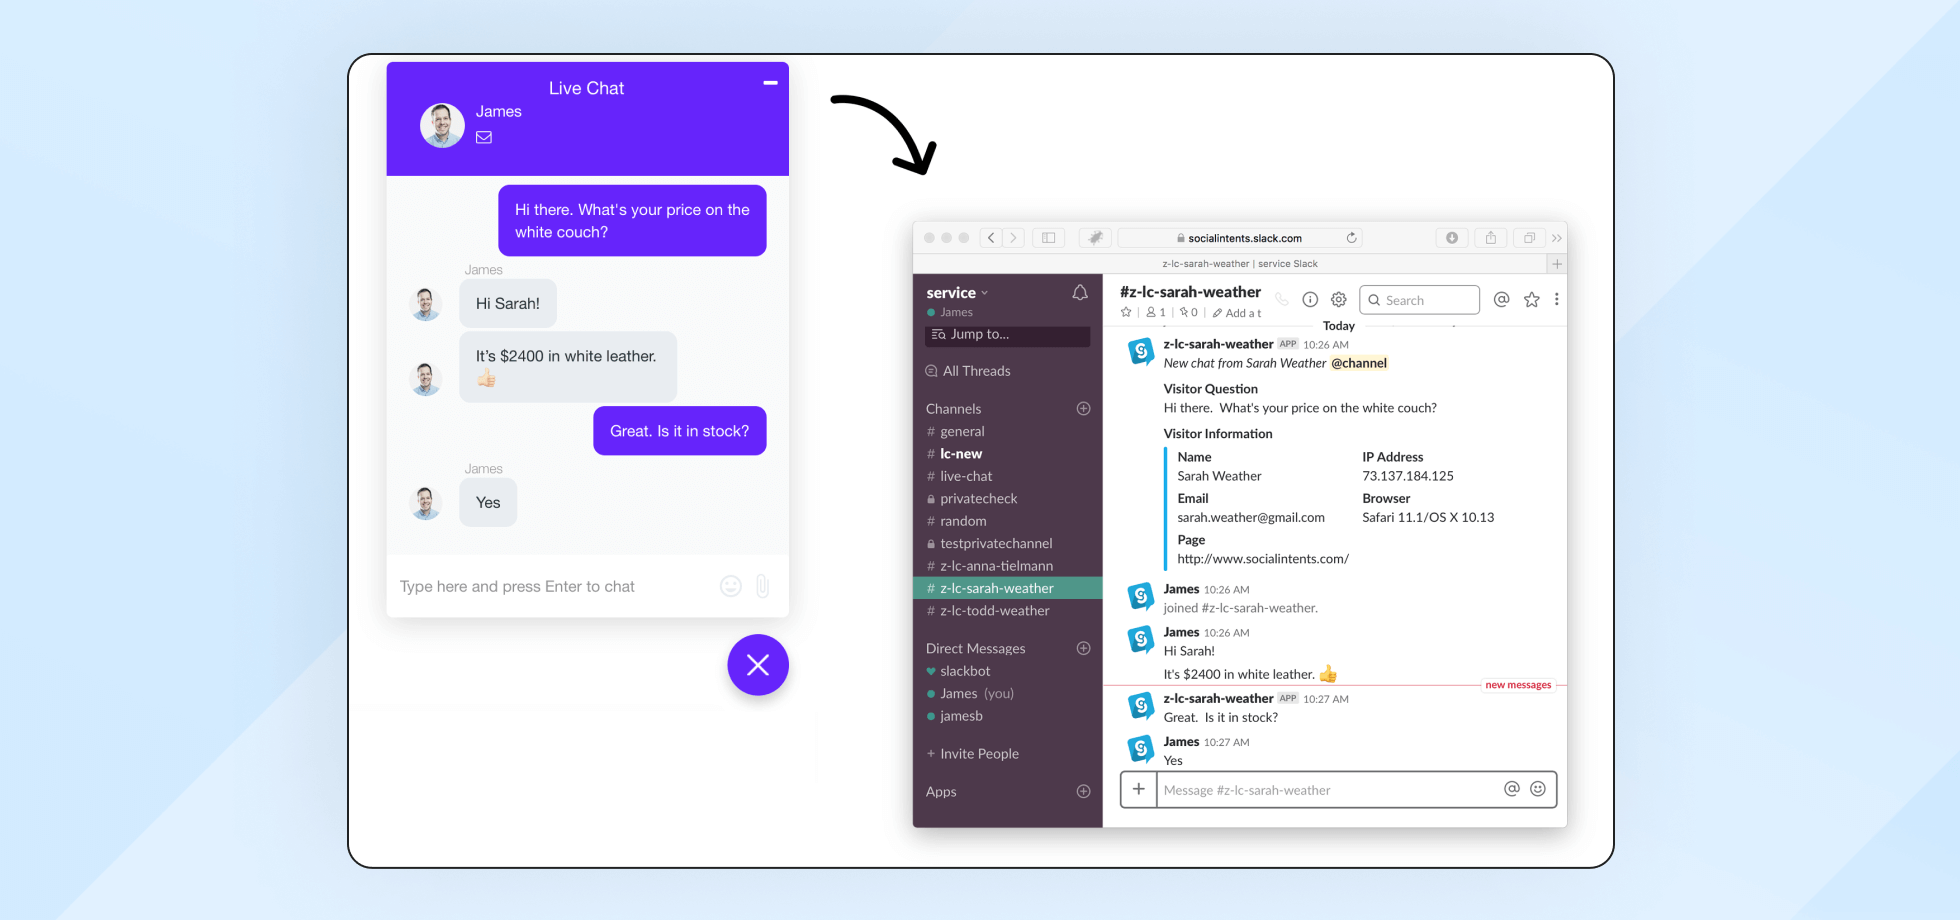Open more options vertical dots menu

coord(1556,299)
